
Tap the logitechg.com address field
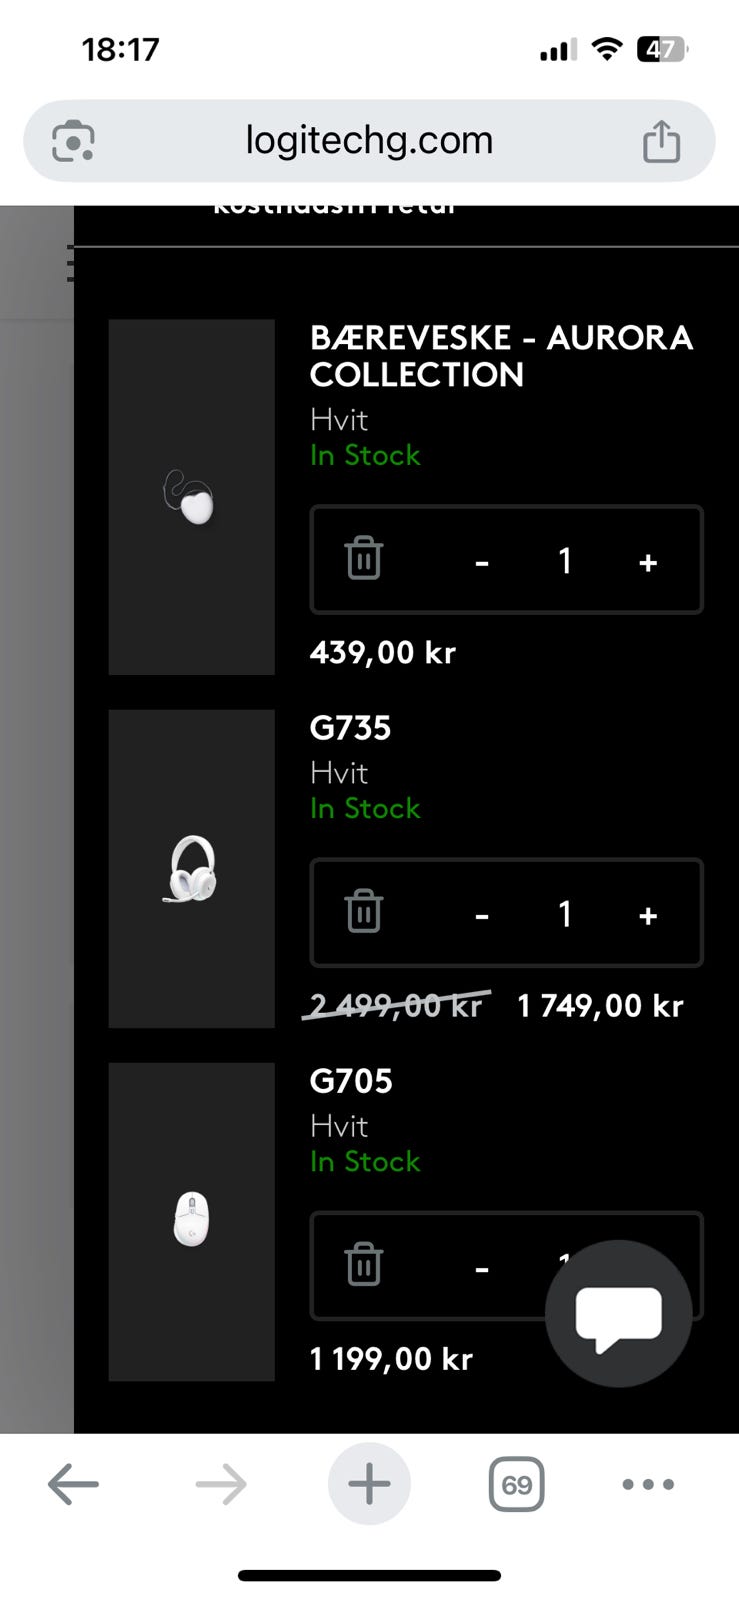coord(369,141)
